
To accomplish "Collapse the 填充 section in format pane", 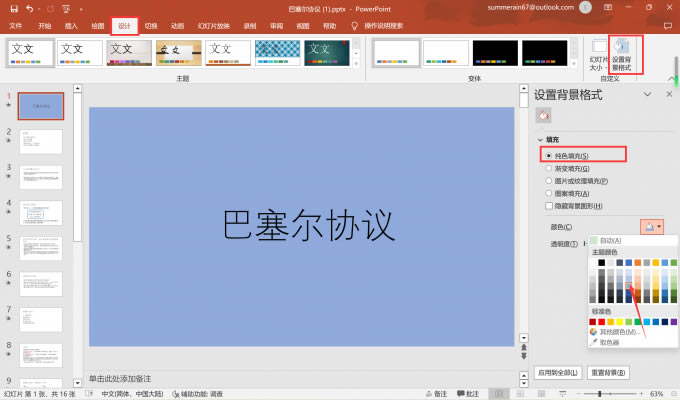I will [540, 140].
